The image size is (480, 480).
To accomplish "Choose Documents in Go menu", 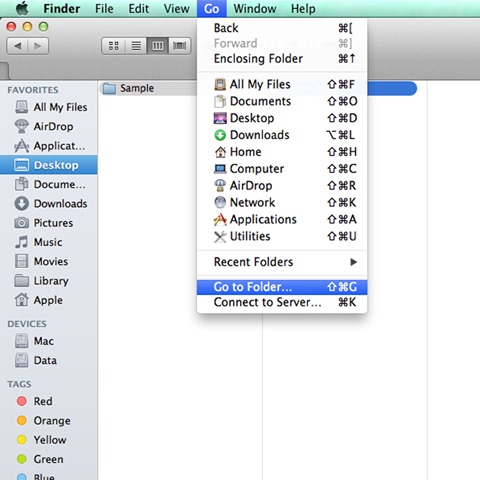I will click(x=282, y=101).
